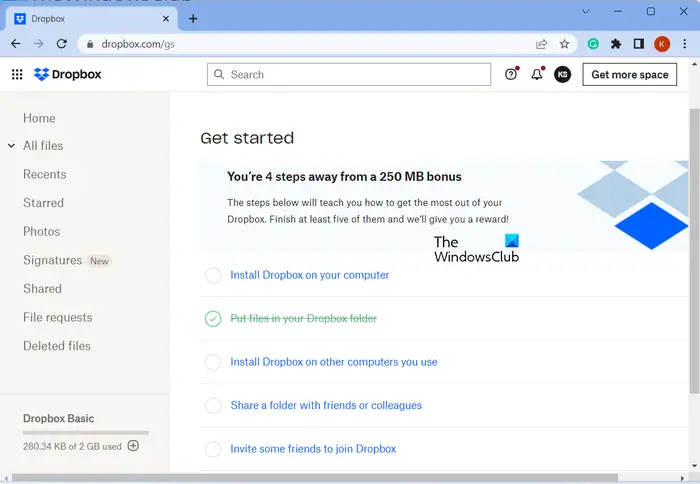This screenshot has width=700, height=484.
Task: Tick the circle for Install Dropbox on other computers
Action: tap(213, 362)
